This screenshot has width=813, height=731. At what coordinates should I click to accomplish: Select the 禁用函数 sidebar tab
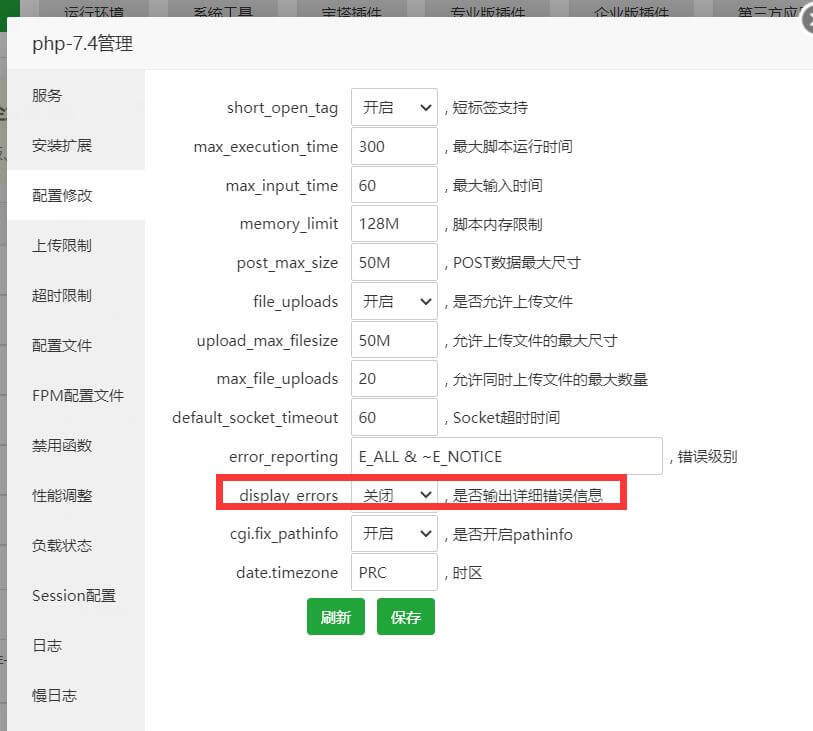(x=62, y=445)
